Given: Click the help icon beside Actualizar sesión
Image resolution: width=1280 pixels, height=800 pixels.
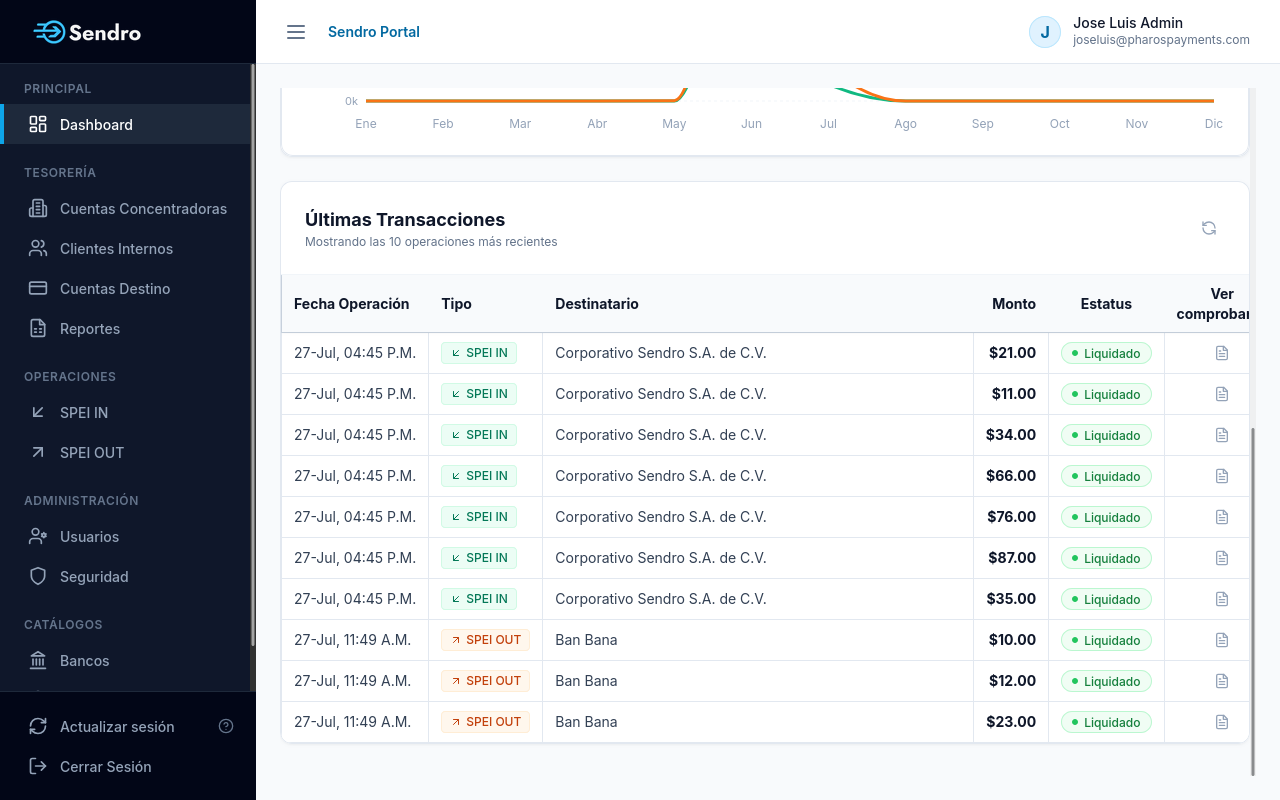Looking at the screenshot, I should click(226, 726).
